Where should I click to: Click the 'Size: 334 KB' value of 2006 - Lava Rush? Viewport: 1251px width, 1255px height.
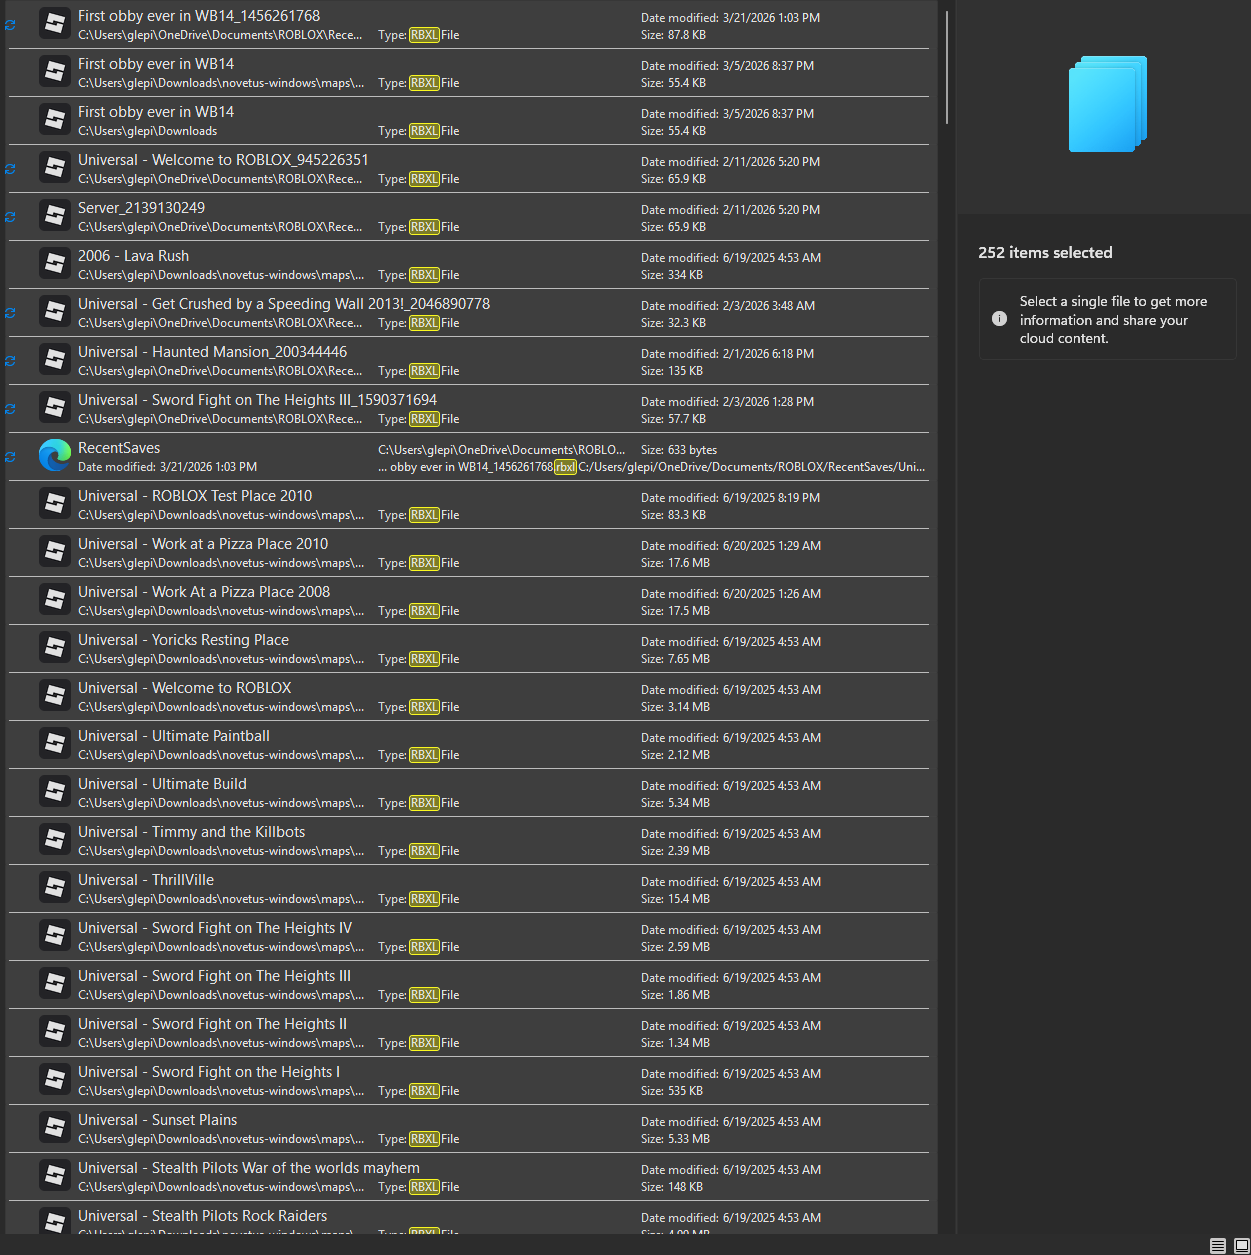click(672, 275)
